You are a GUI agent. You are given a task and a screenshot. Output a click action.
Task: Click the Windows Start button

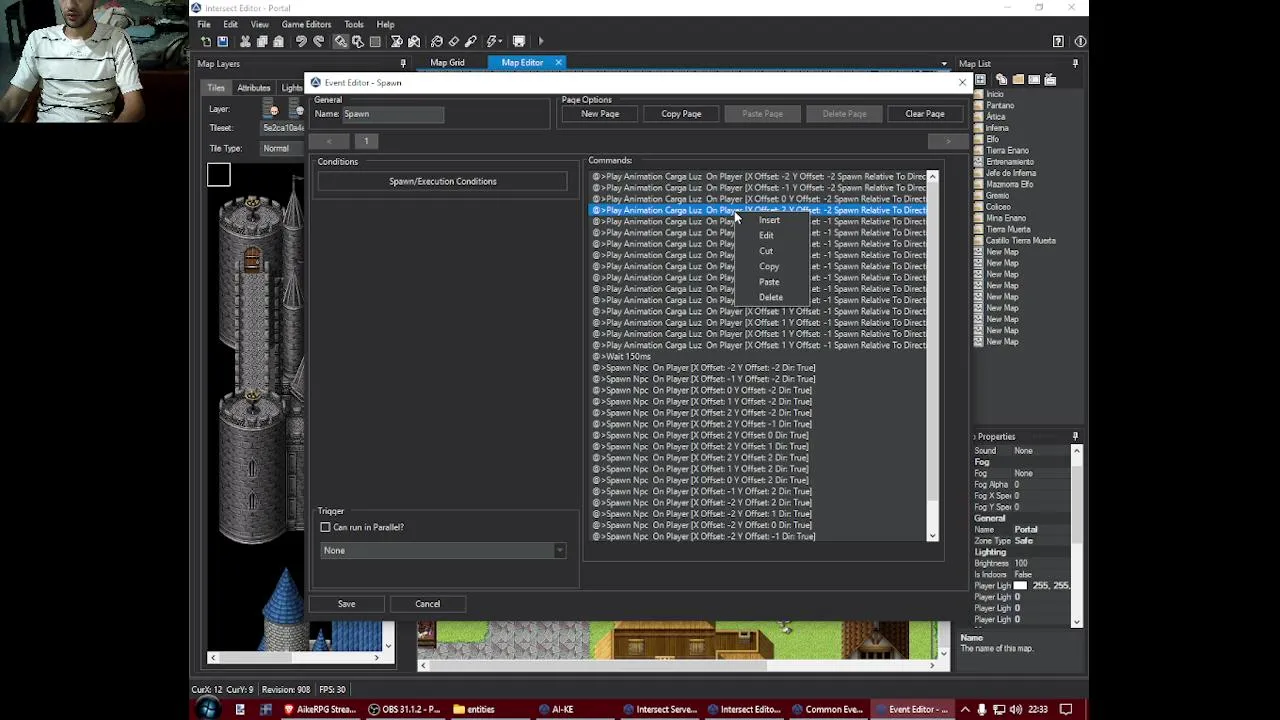(208, 710)
